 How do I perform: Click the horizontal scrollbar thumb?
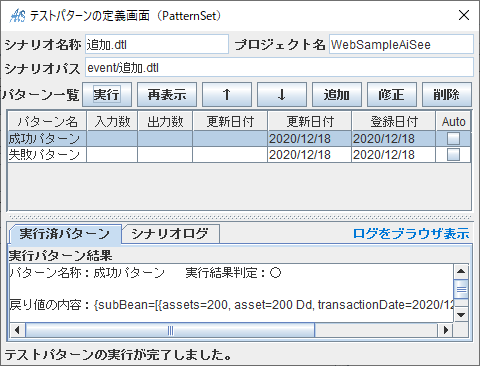pyautogui.click(x=170, y=330)
